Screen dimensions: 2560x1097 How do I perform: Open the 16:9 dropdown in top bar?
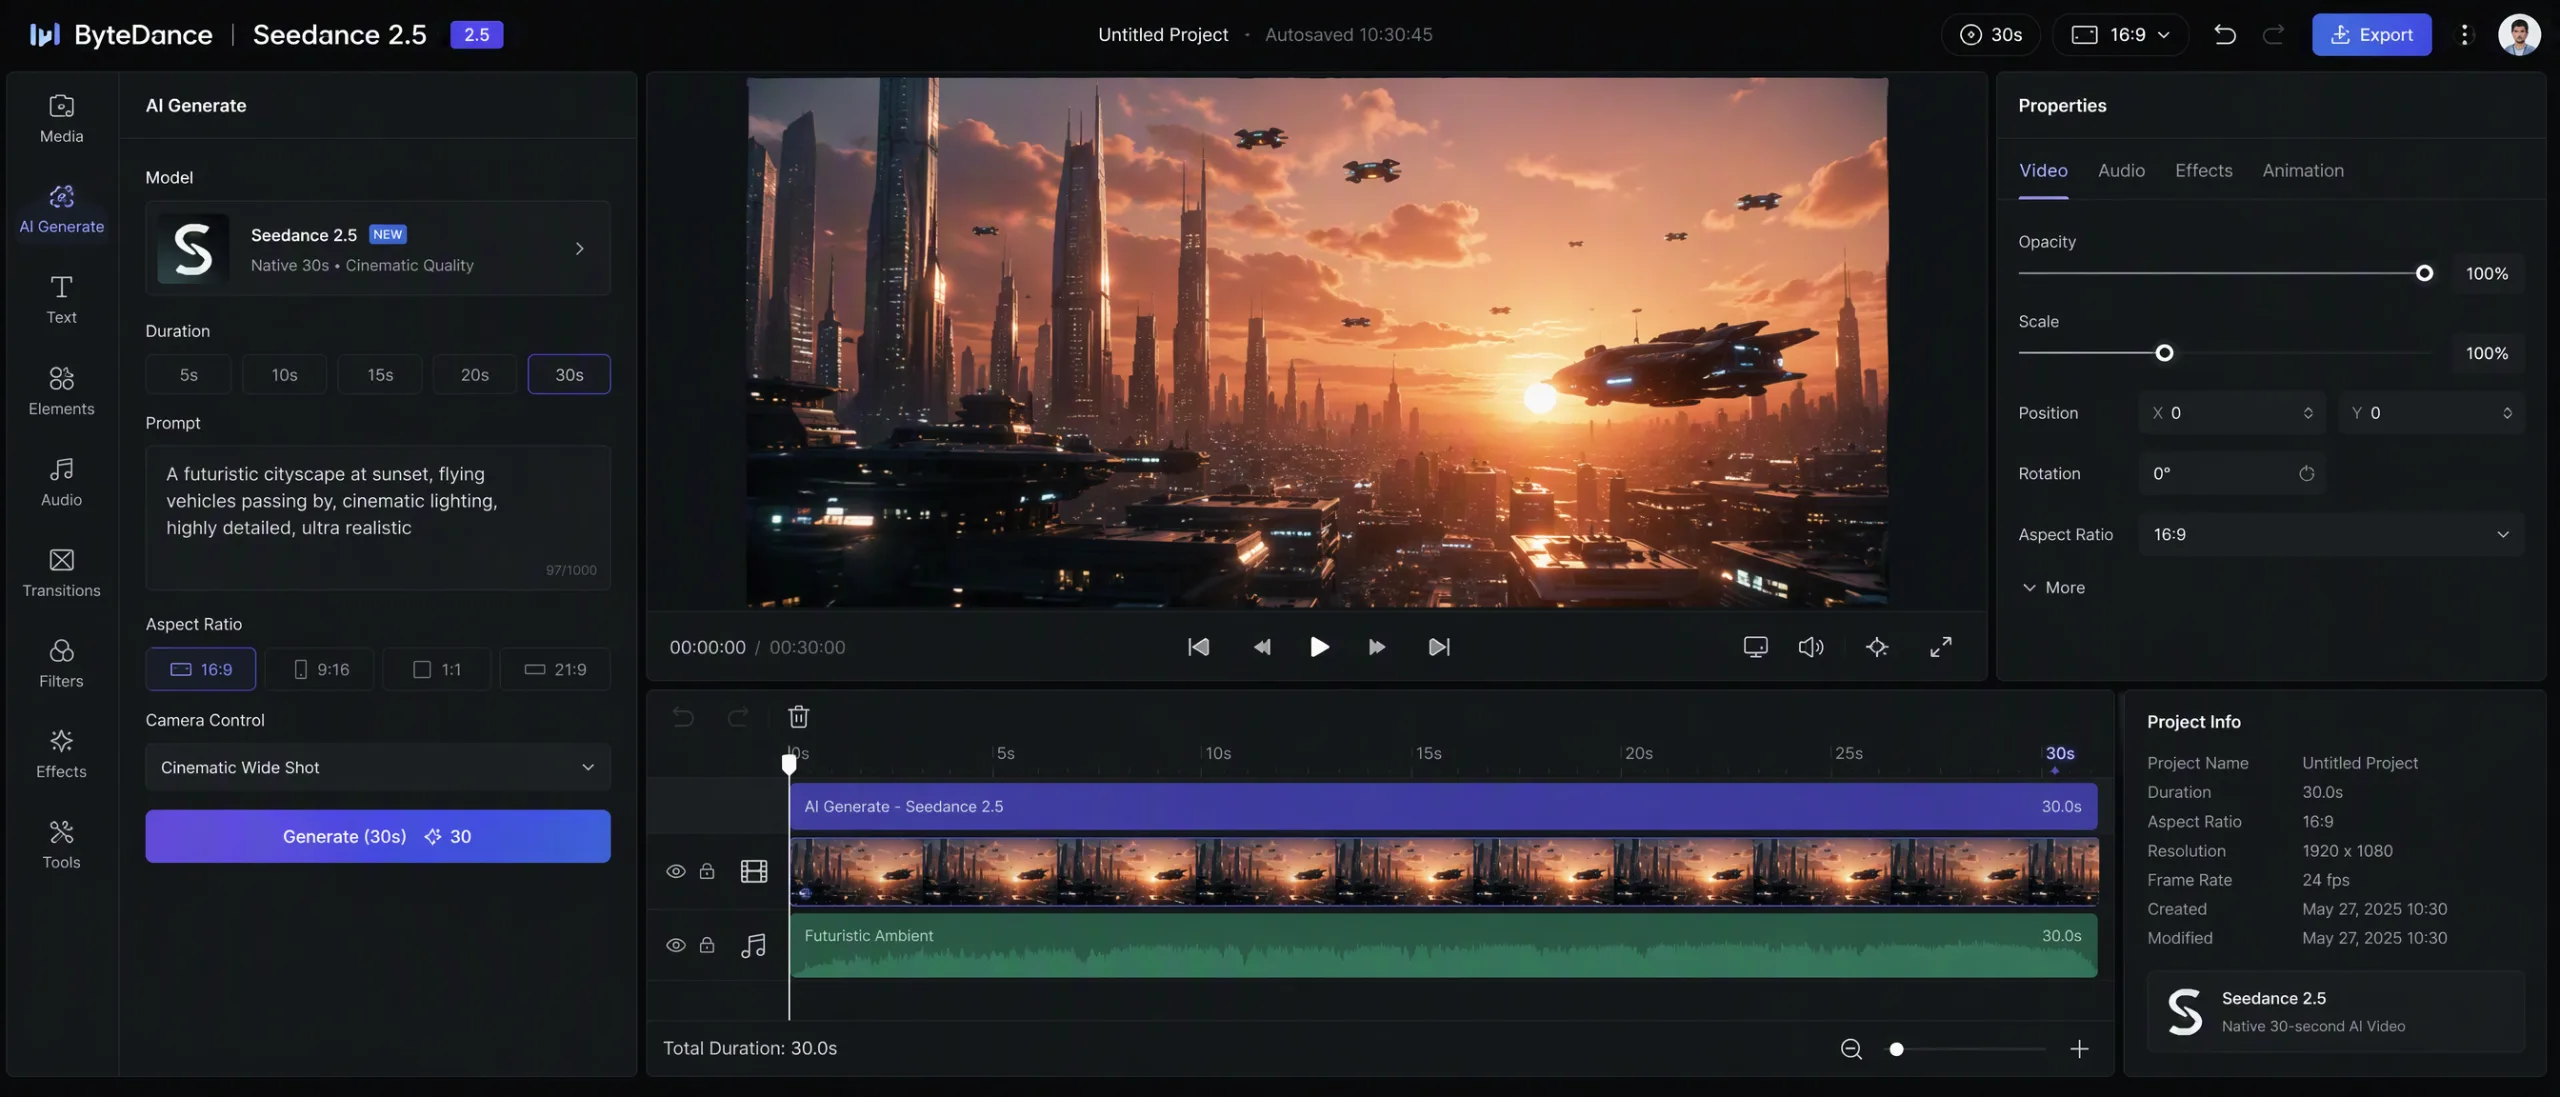click(x=2120, y=35)
